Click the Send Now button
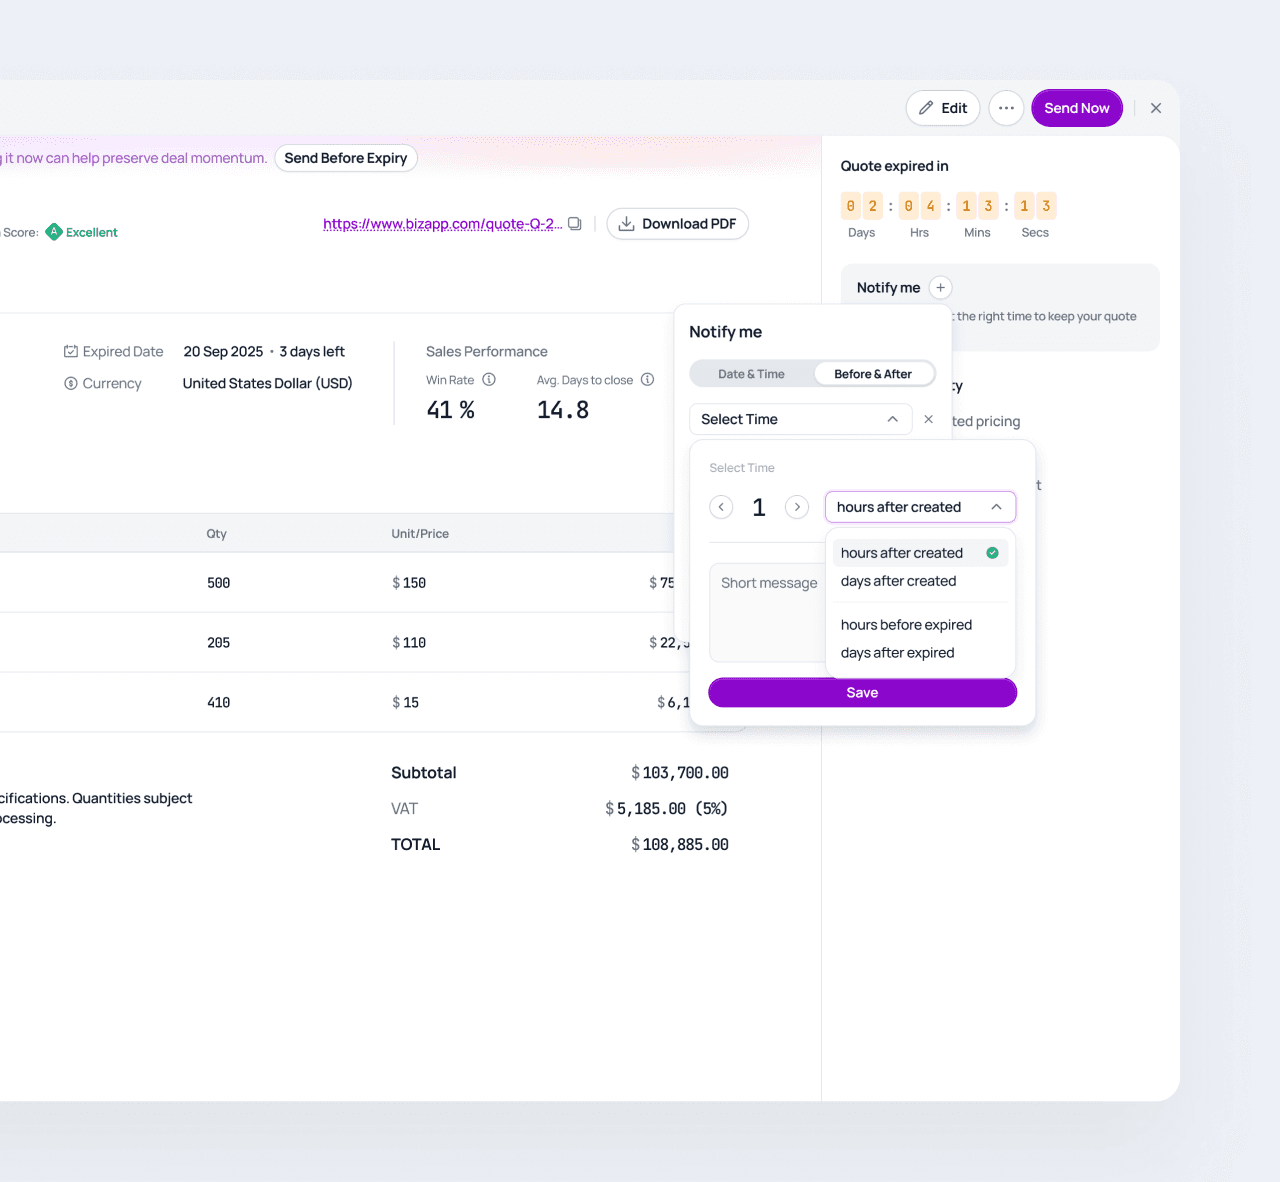 [x=1077, y=108]
